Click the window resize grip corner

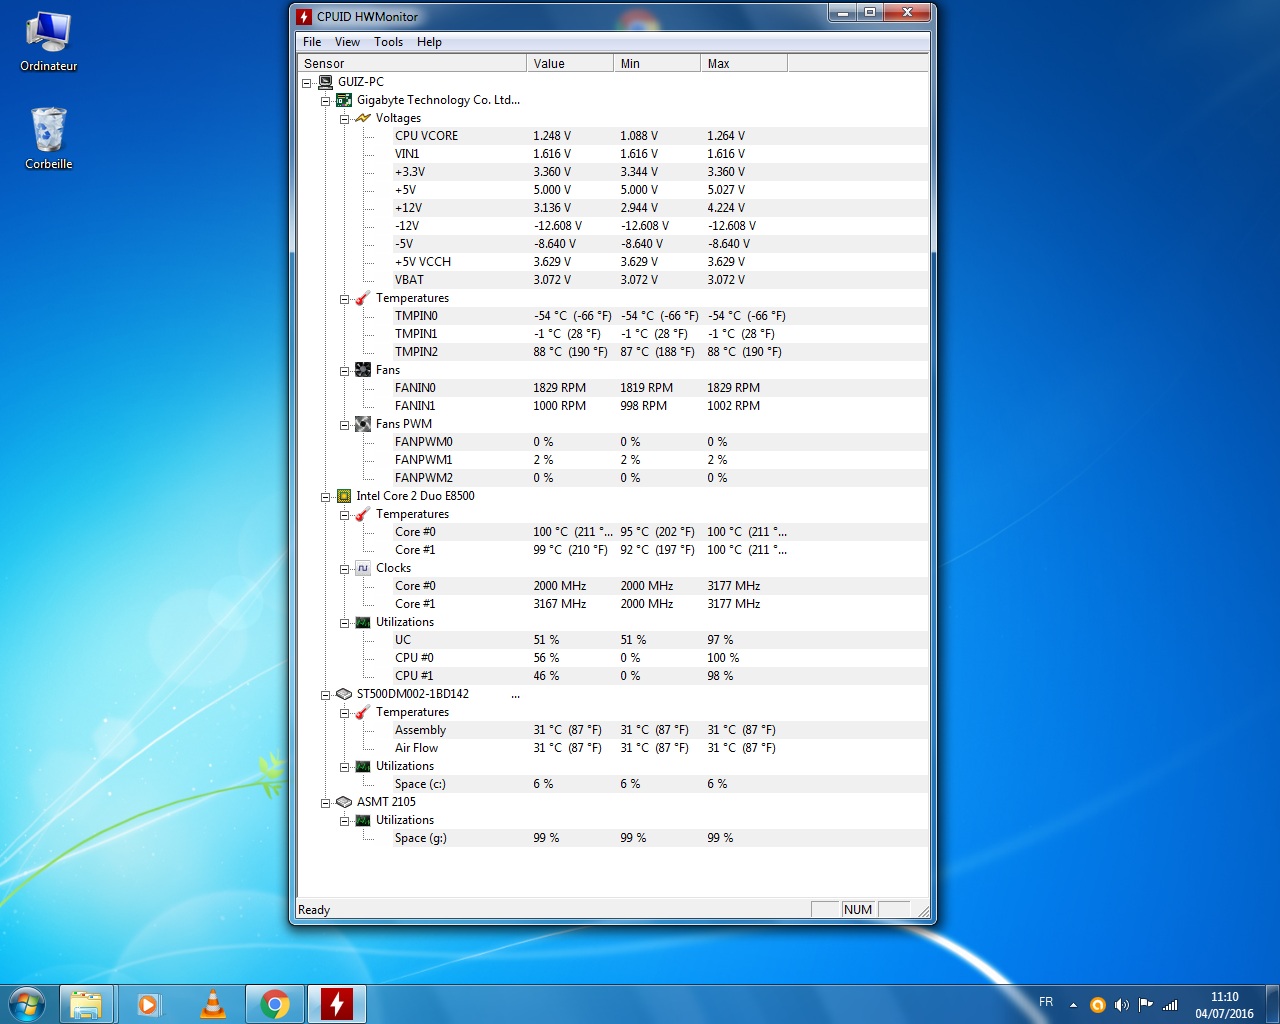coord(923,911)
